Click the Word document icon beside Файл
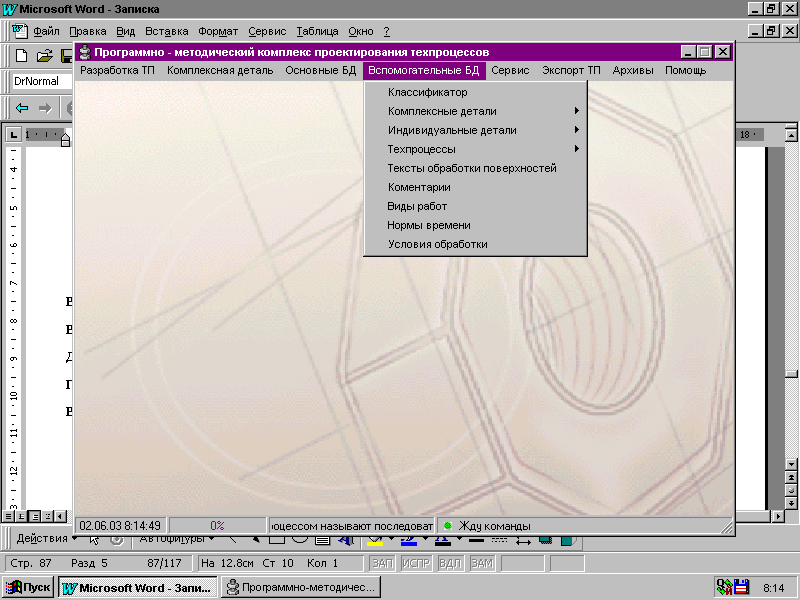 (19, 31)
